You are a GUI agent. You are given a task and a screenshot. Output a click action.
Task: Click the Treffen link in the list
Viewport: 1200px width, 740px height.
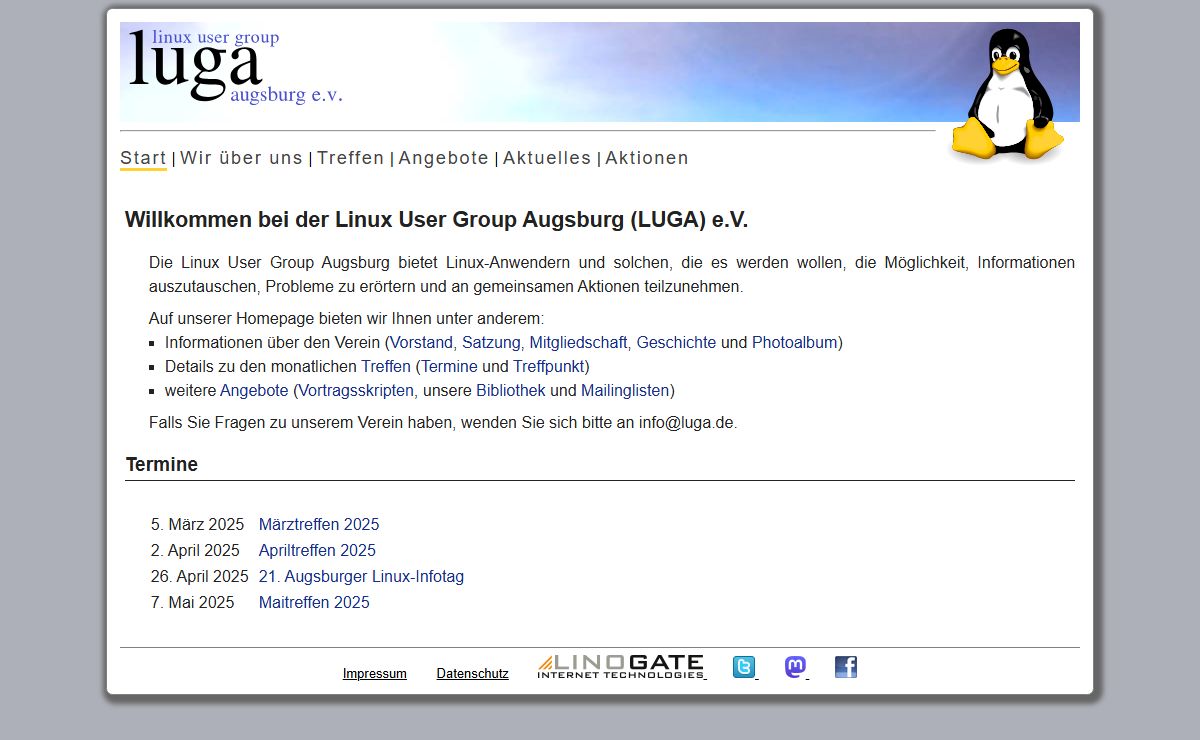click(x=386, y=366)
